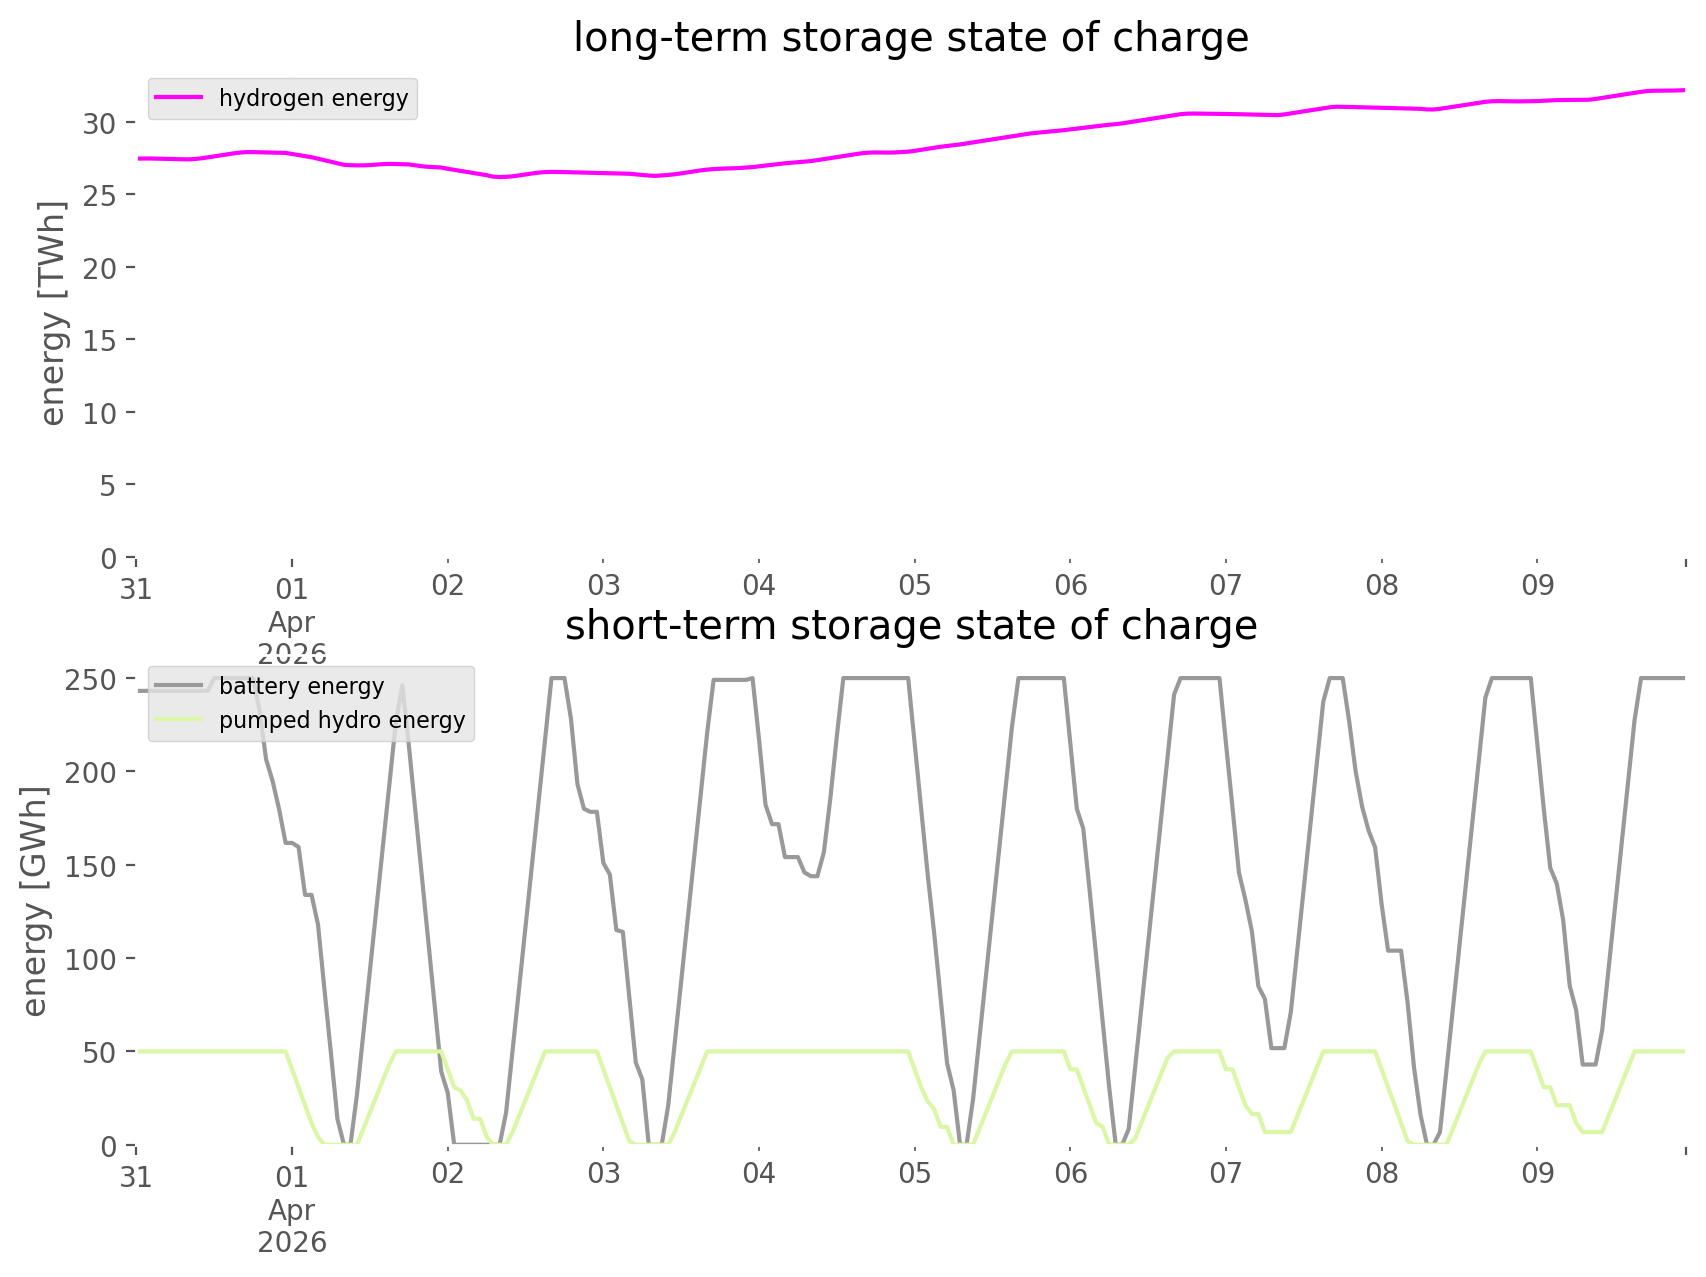This screenshot has height=1277, width=1706.
Task: Select the 03 date tick on the bottom chart
Action: [x=603, y=1174]
